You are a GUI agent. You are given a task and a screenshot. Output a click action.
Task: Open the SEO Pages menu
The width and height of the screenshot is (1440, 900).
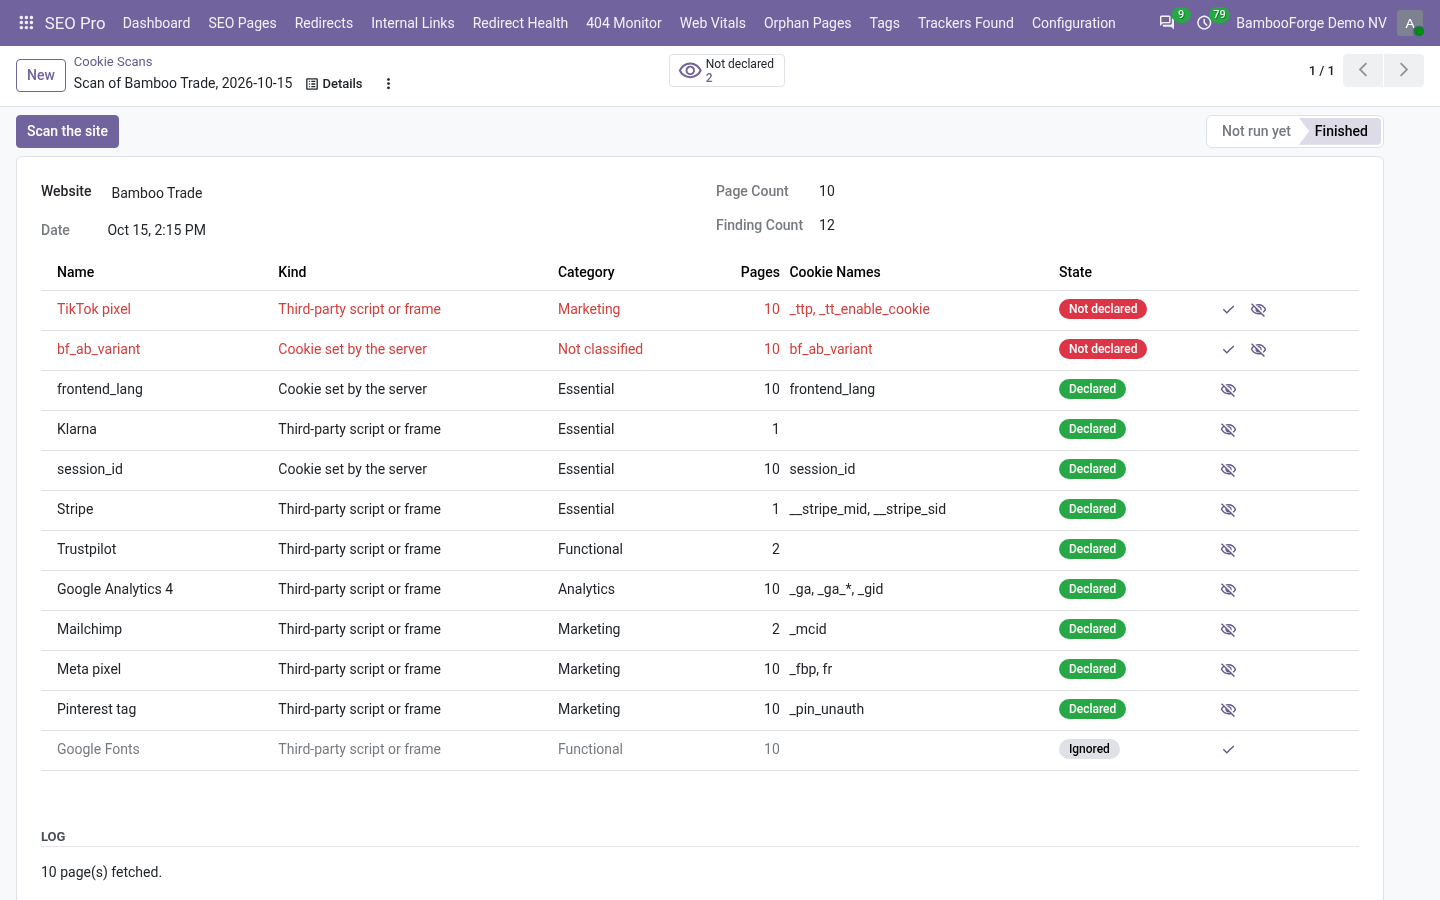(x=242, y=22)
